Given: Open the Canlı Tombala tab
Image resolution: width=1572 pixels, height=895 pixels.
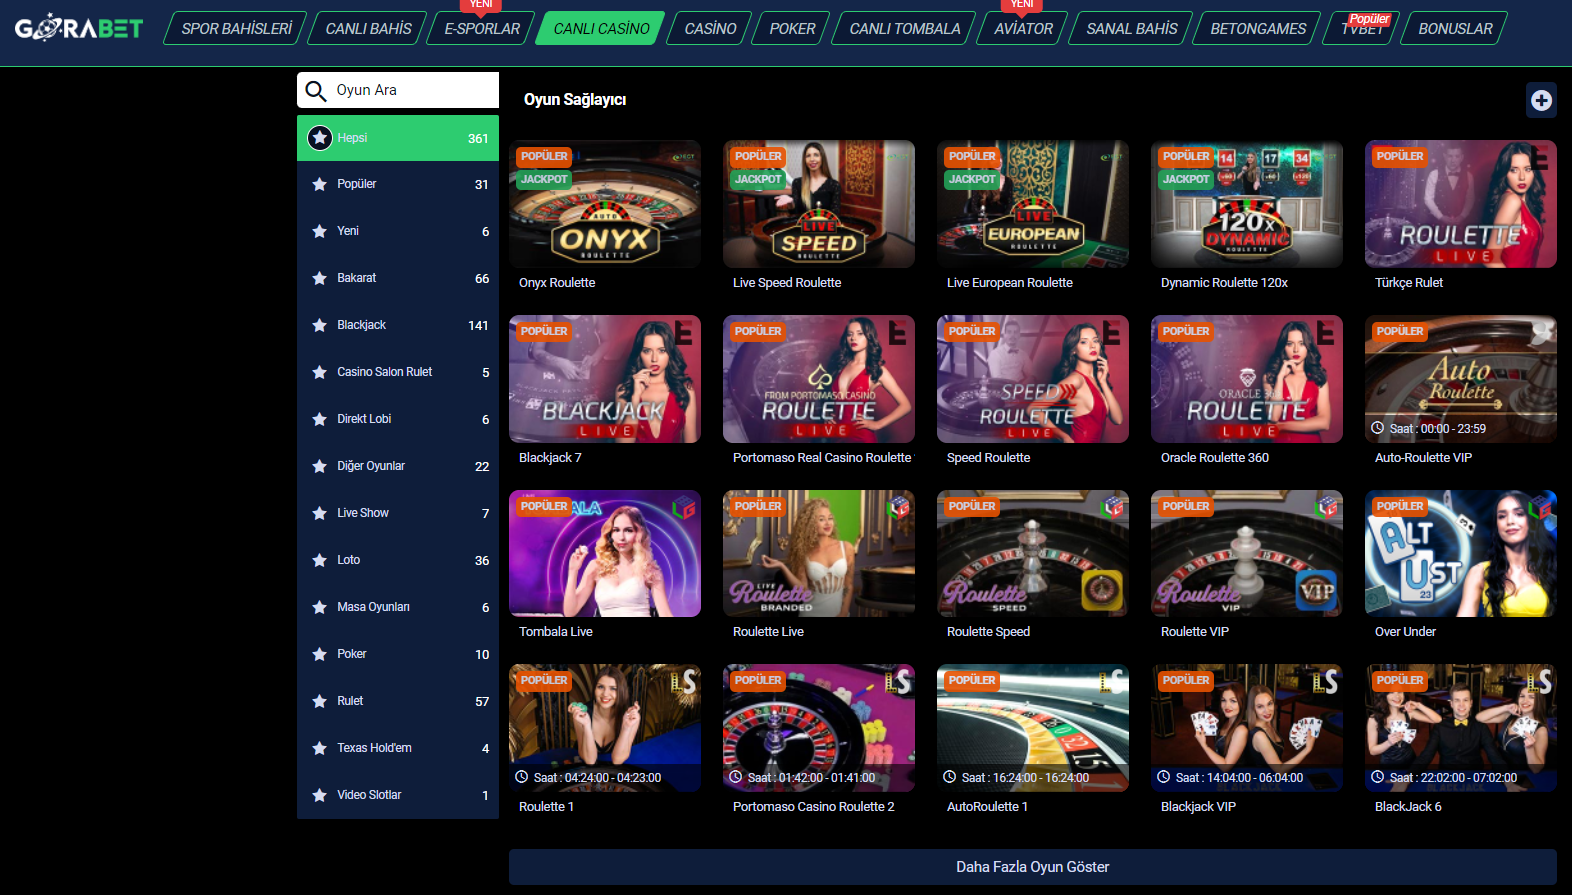Looking at the screenshot, I should coord(904,28).
